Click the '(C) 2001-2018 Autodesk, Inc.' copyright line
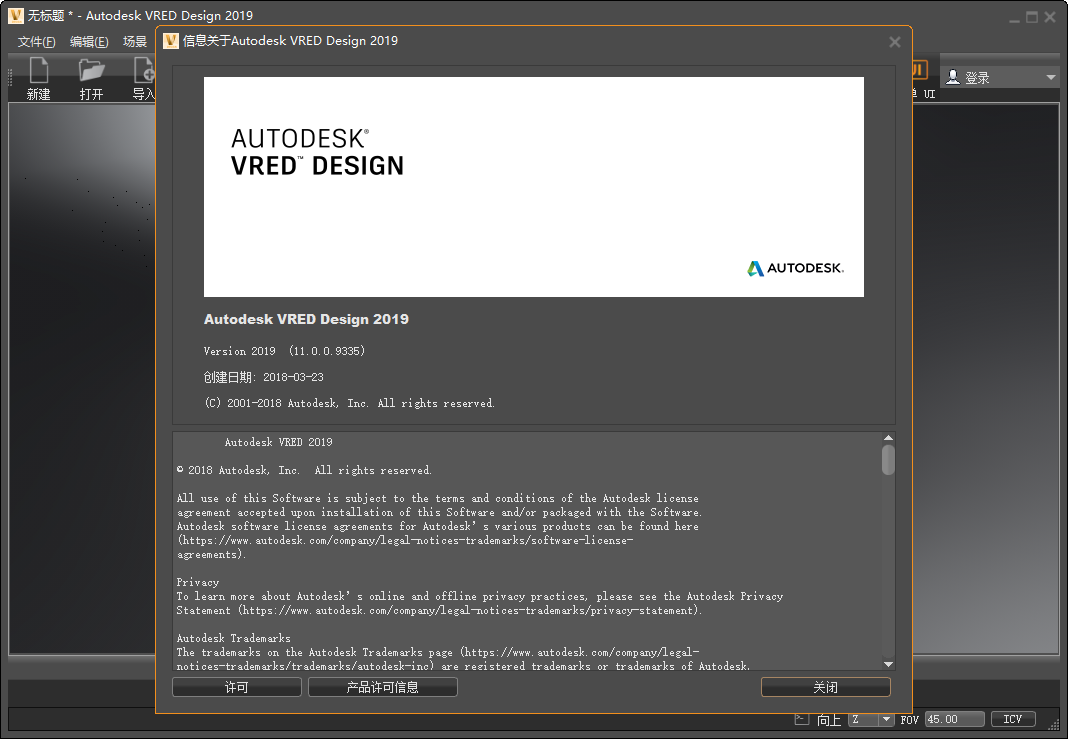The image size is (1068, 739). point(349,403)
